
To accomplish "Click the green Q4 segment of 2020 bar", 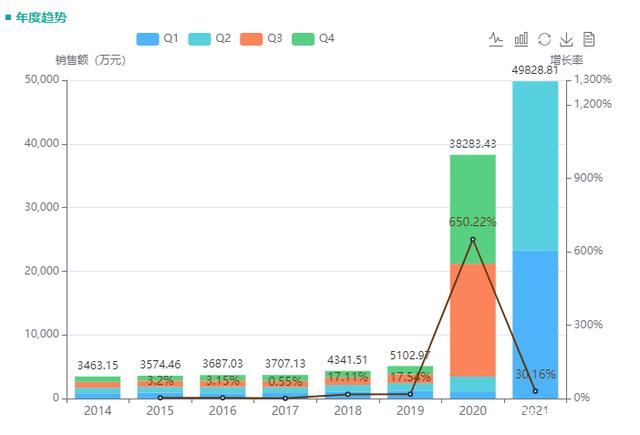I will pyautogui.click(x=473, y=200).
